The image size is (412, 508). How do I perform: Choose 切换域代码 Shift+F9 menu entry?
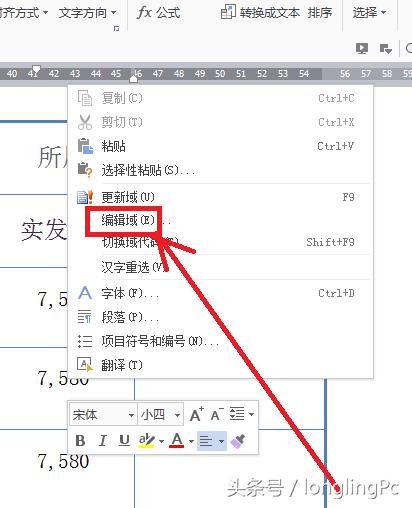click(x=220, y=242)
